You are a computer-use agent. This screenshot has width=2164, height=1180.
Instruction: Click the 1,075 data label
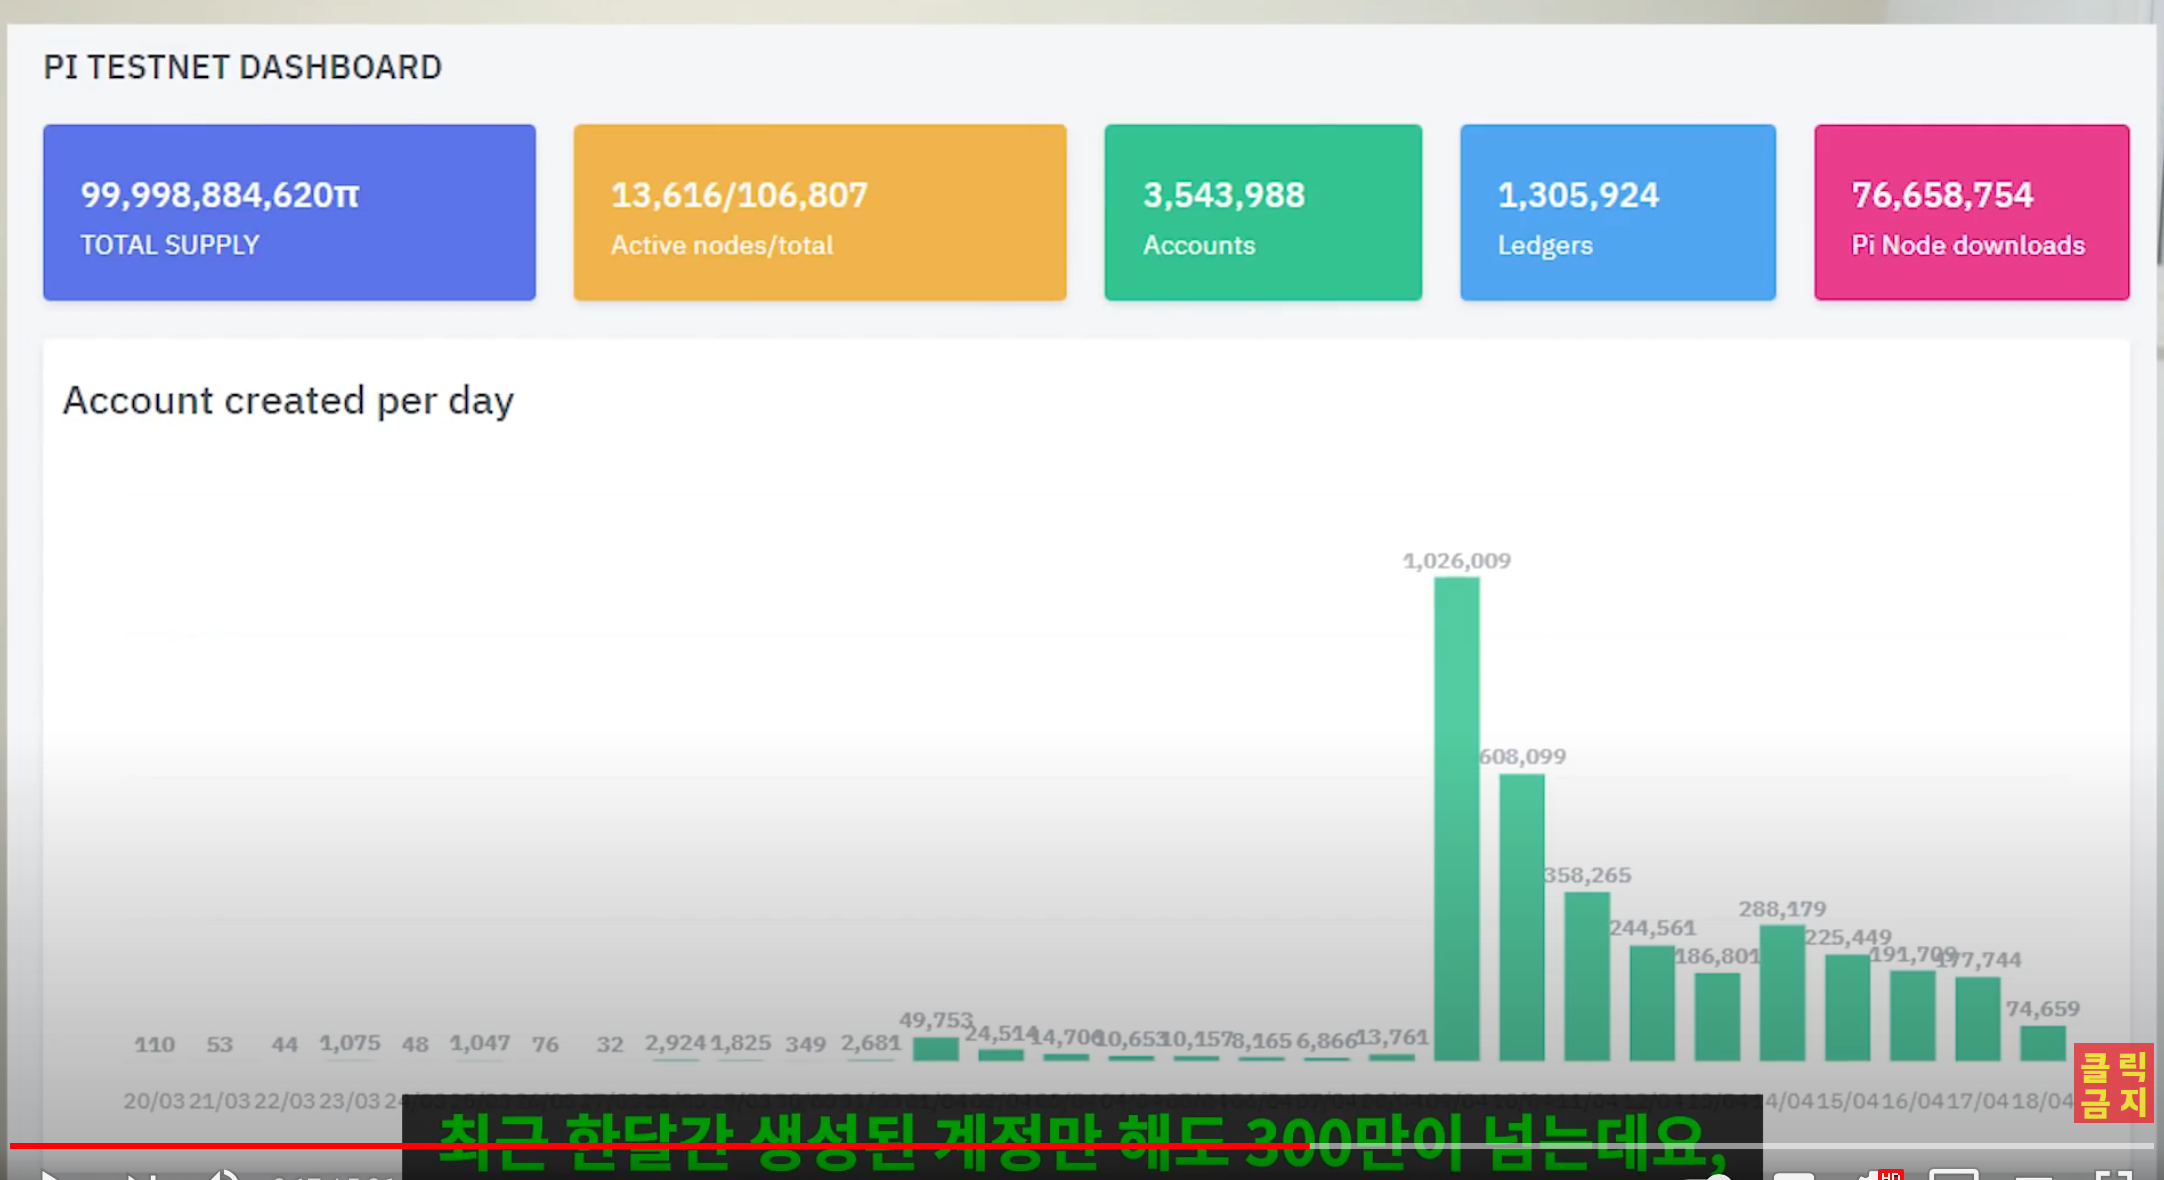(350, 1043)
